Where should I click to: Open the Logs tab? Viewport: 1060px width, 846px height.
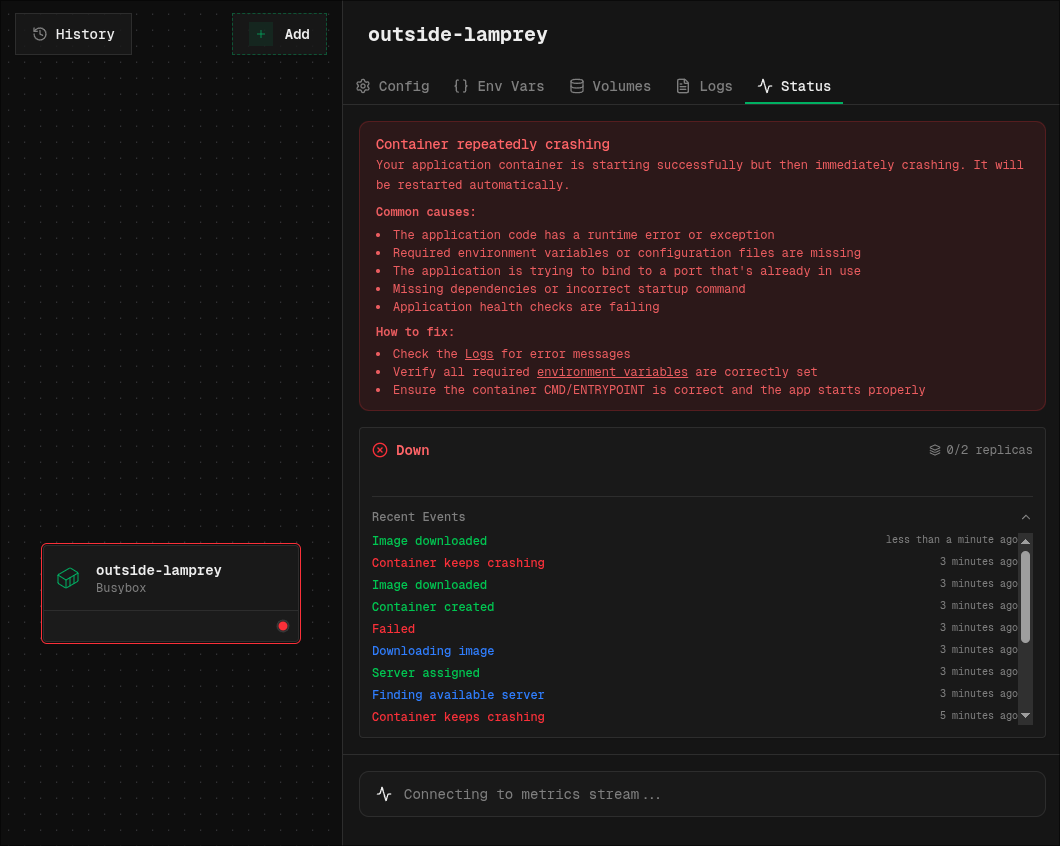[x=704, y=86]
